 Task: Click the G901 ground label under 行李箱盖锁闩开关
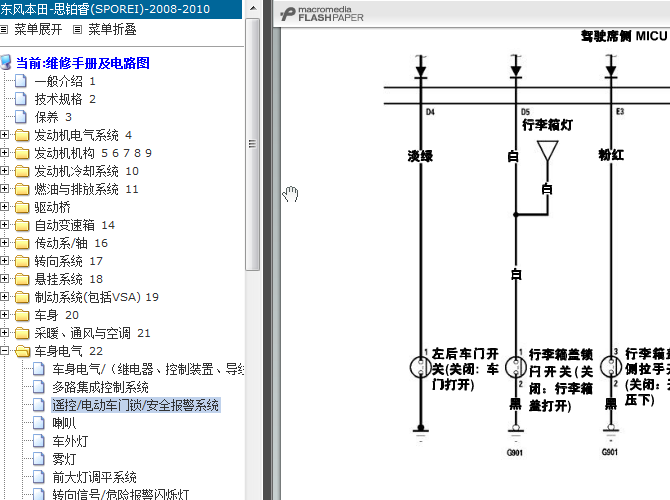pos(514,453)
